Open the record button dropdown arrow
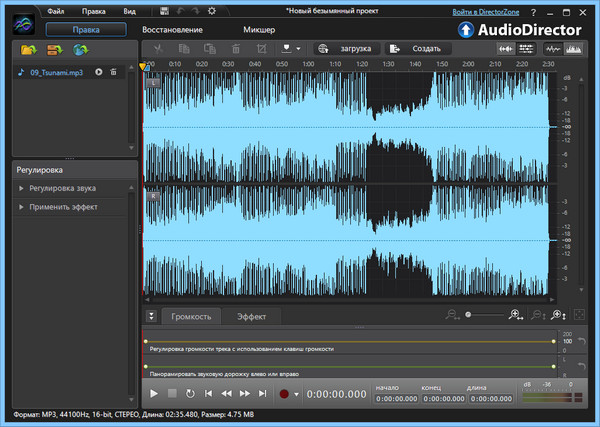 297,394
